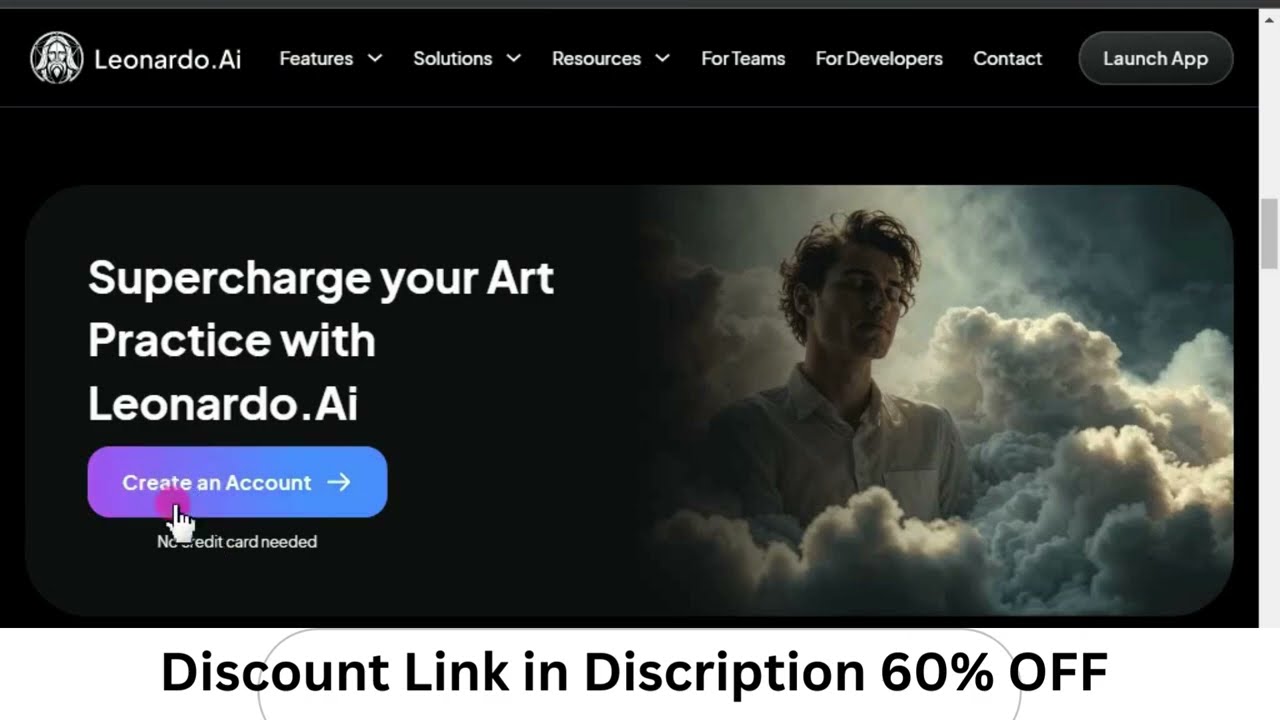1280x720 pixels.
Task: Open the Features menu
Action: pos(331,58)
